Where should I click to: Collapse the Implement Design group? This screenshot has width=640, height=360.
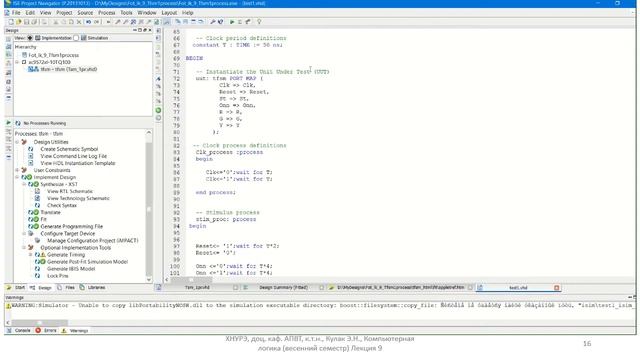(17, 177)
